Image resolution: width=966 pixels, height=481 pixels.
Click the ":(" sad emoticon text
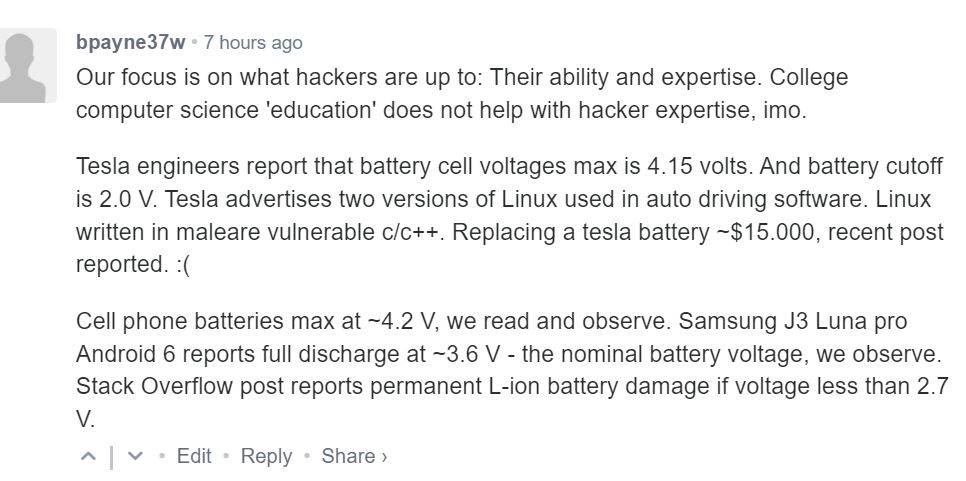pyautogui.click(x=182, y=265)
